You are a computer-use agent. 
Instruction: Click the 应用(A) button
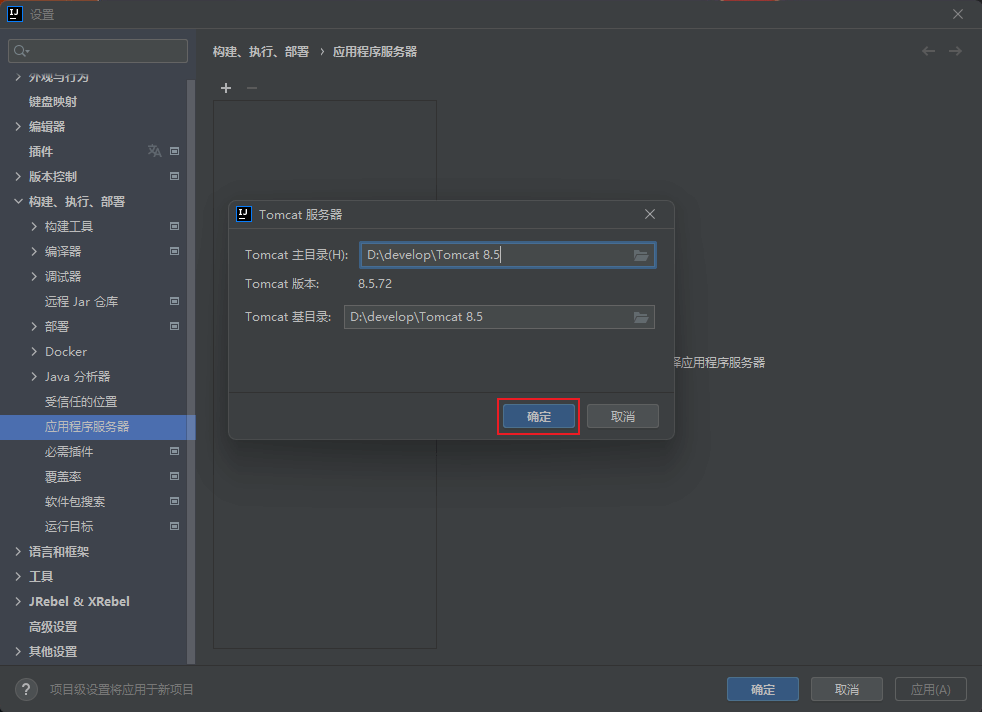[931, 689]
